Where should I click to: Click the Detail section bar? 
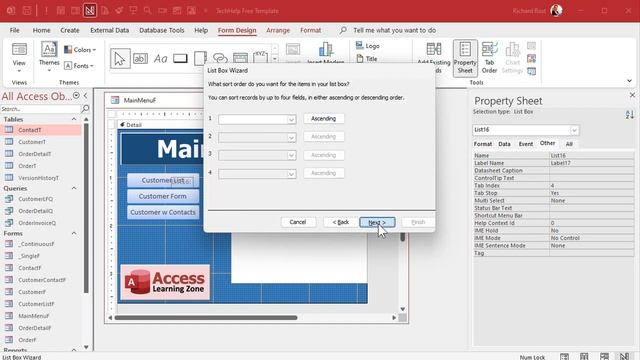click(159, 124)
